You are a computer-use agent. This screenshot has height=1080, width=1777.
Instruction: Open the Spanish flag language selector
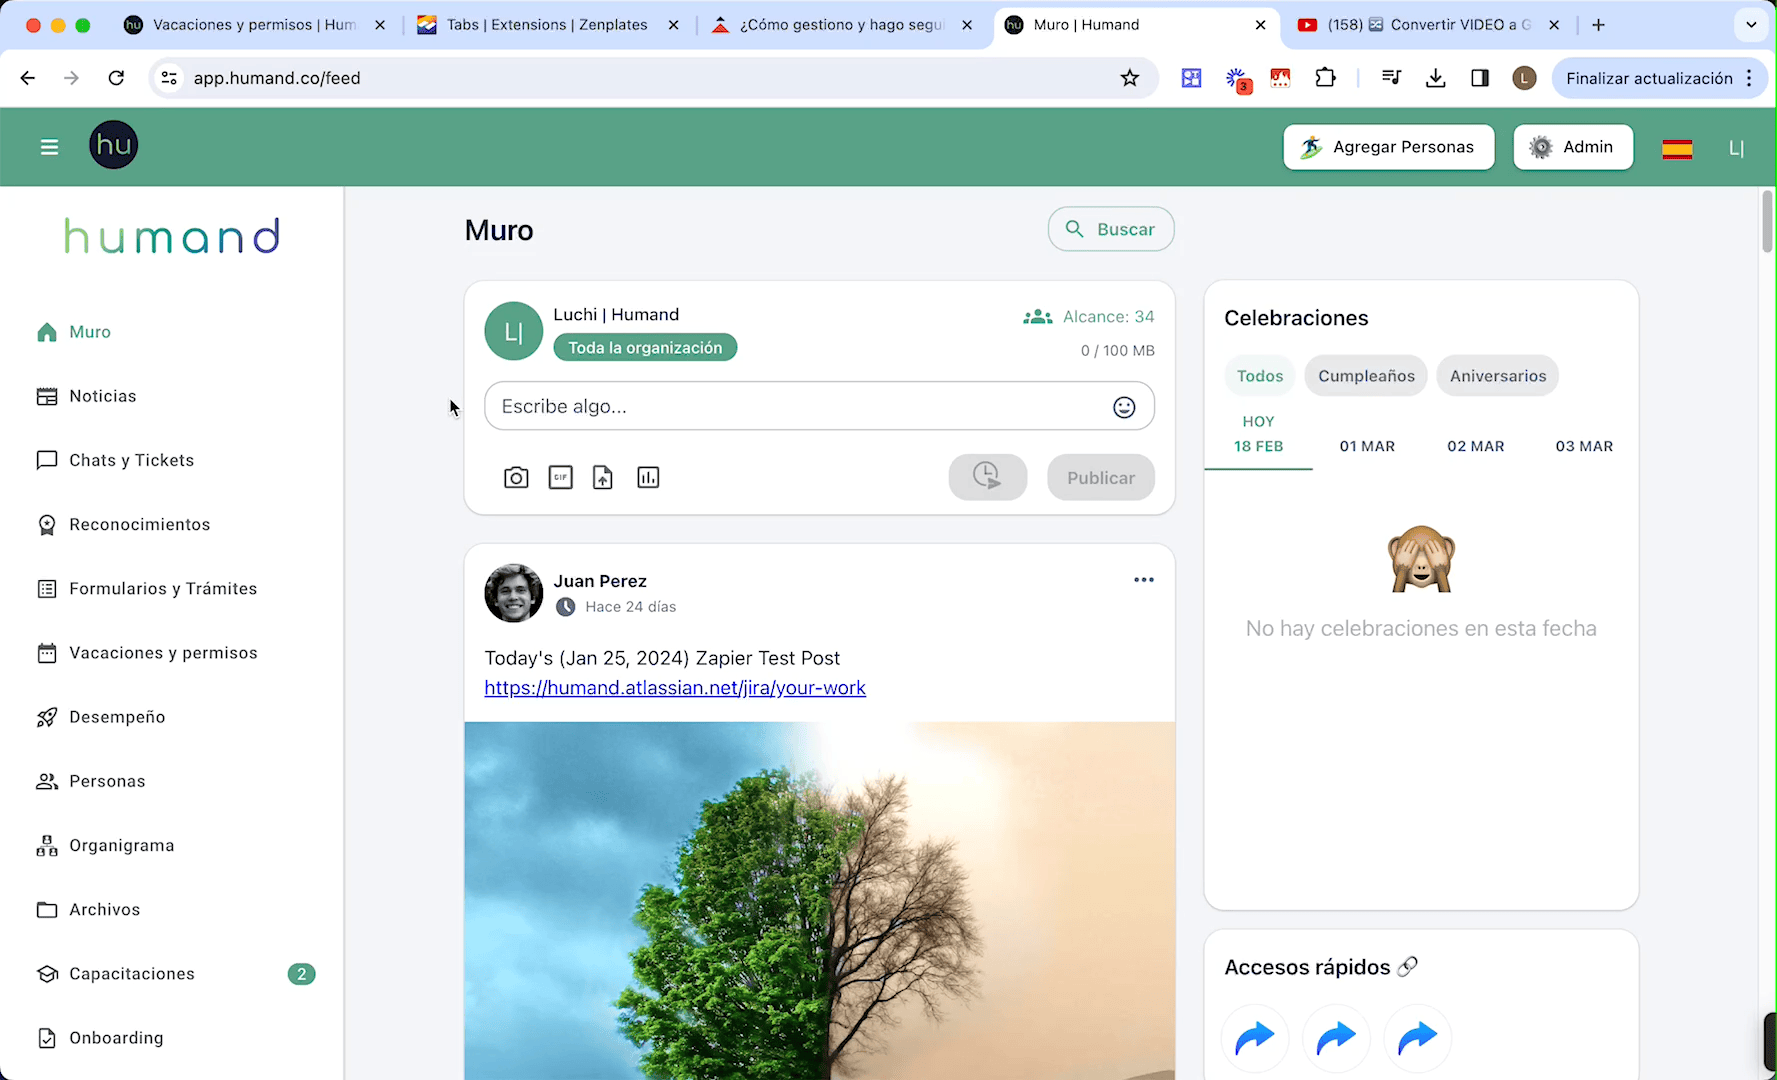1677,148
